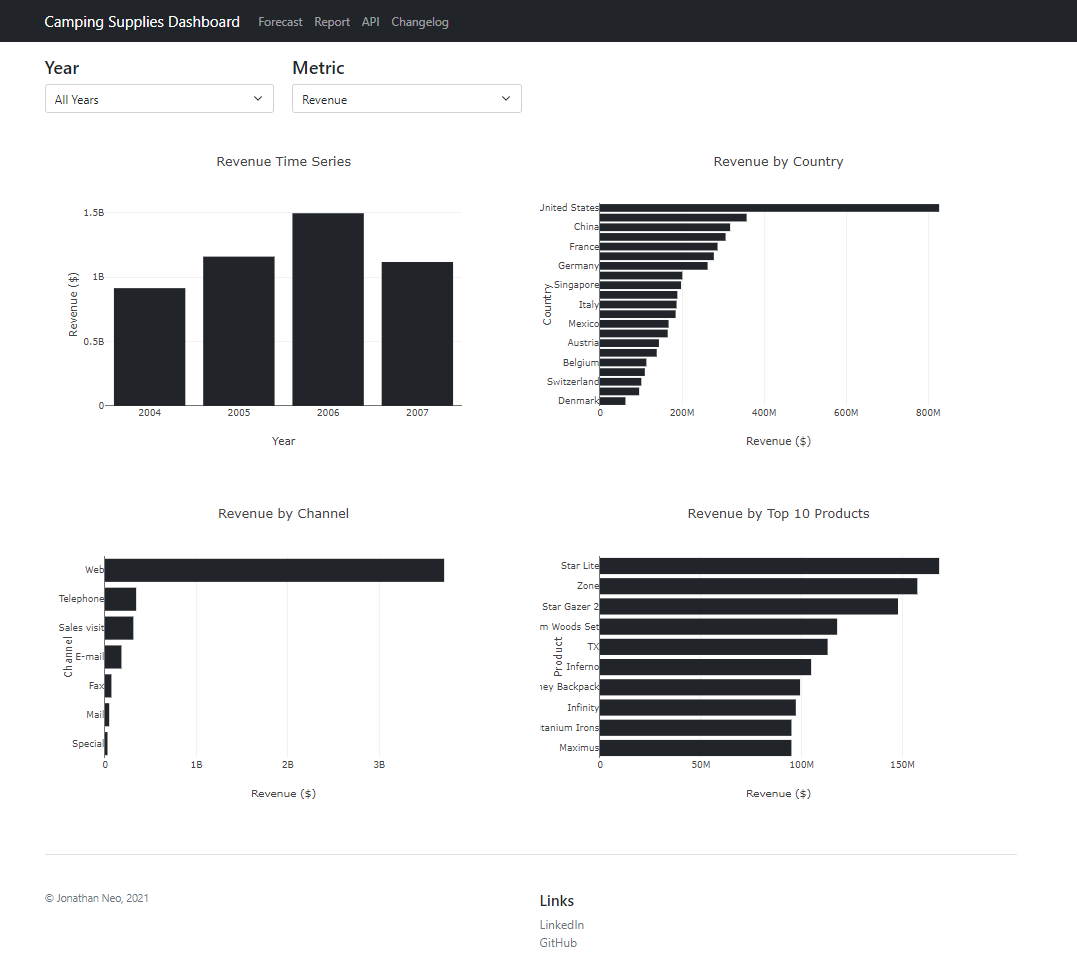Click the United States country bar
The width and height of the screenshot is (1077, 964).
coord(769,208)
